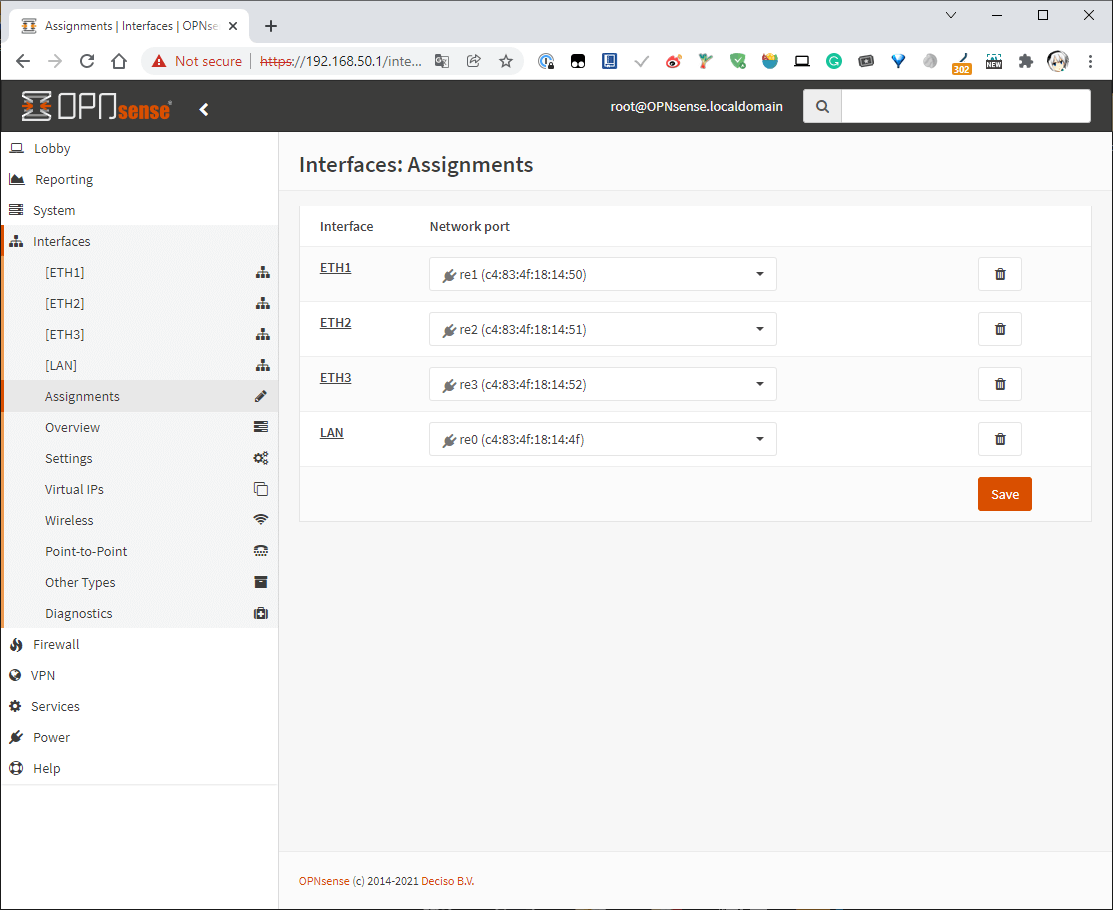Open Virtual IPs menu item
The image size is (1113, 910).
[x=74, y=490]
